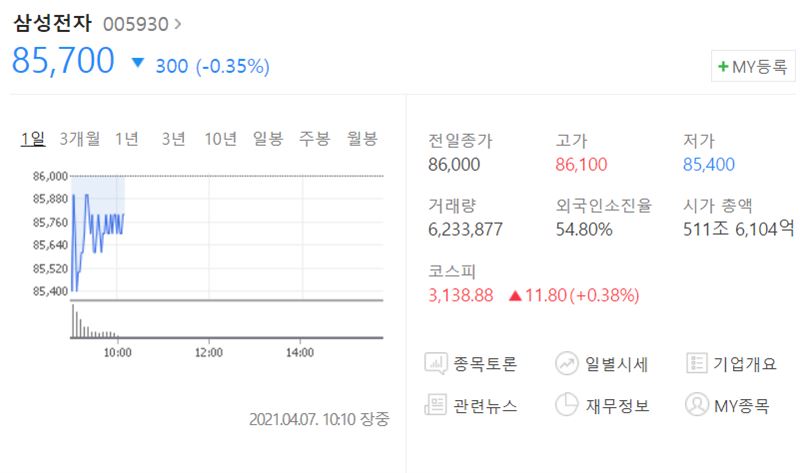
Task: Open the 관련뉴스 news icon
Action: click(x=435, y=405)
